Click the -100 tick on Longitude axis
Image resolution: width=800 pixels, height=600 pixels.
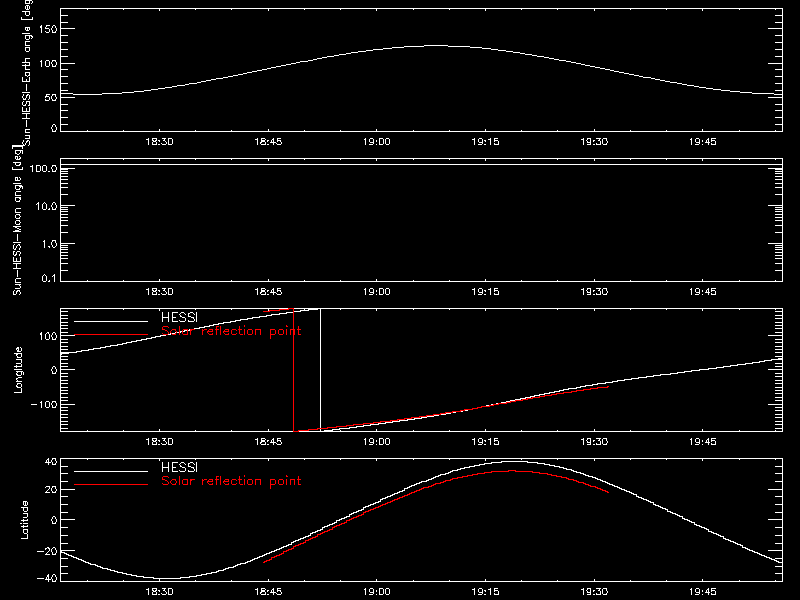[x=44, y=404]
